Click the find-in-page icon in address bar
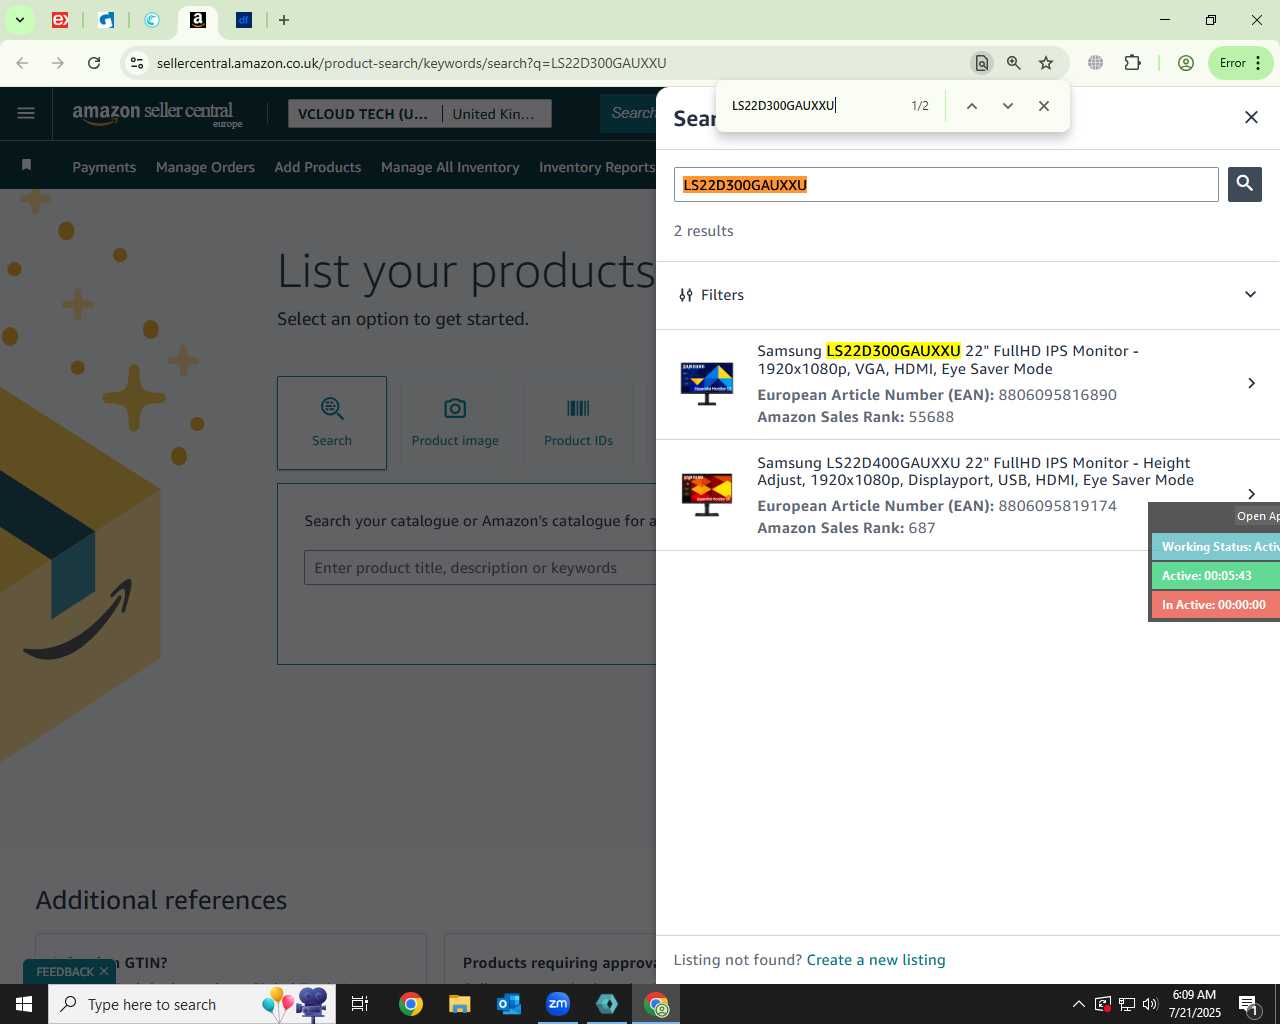Screen dimensions: 1280x1024 [x=982, y=63]
